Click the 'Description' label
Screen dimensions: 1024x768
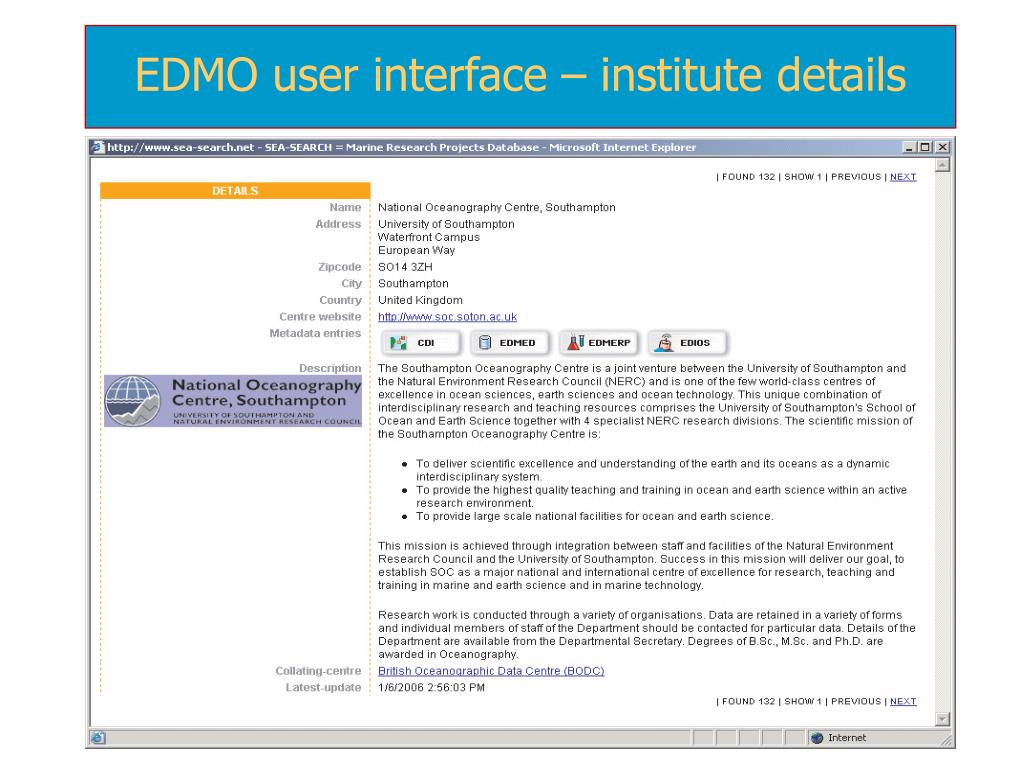330,368
